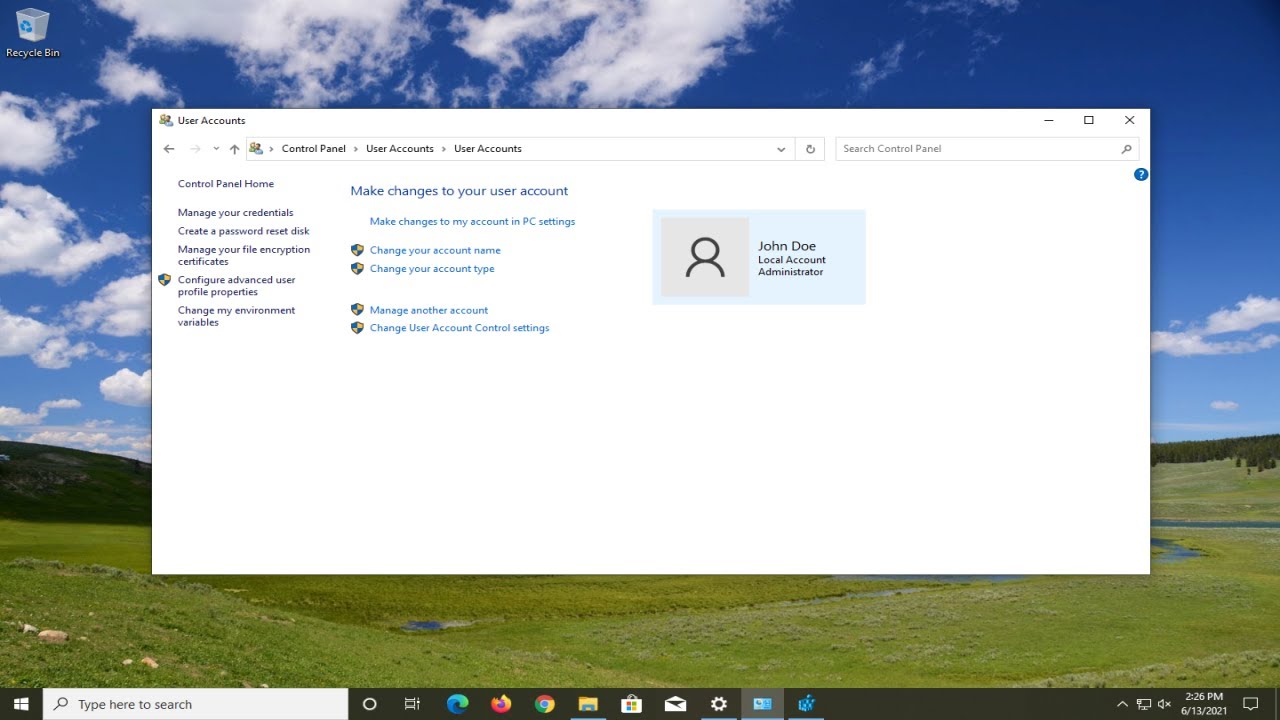Click Change my environment variables
Viewport: 1280px width, 720px height.
[237, 316]
